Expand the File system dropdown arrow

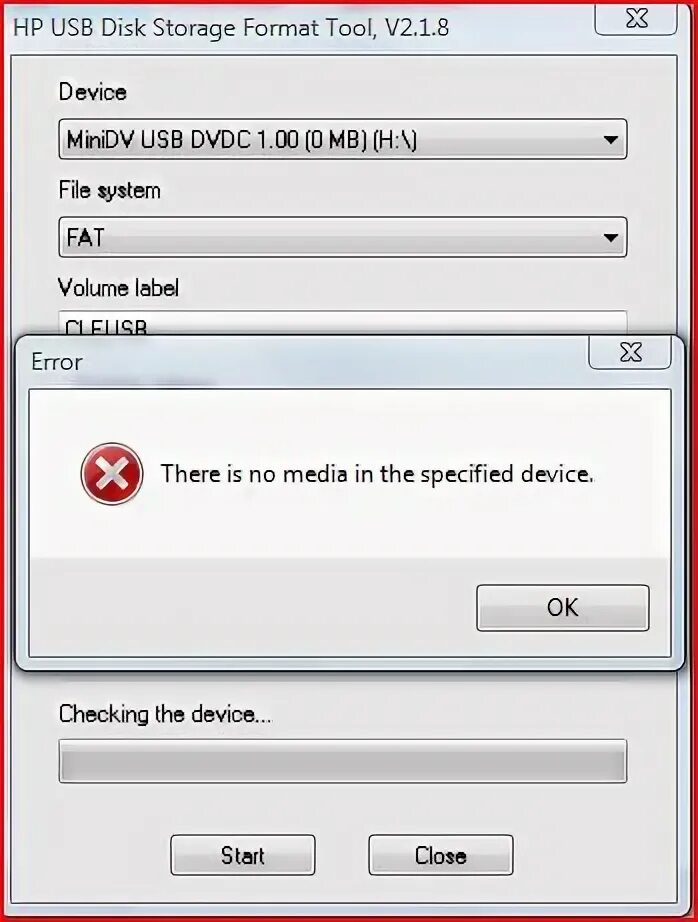(610, 238)
